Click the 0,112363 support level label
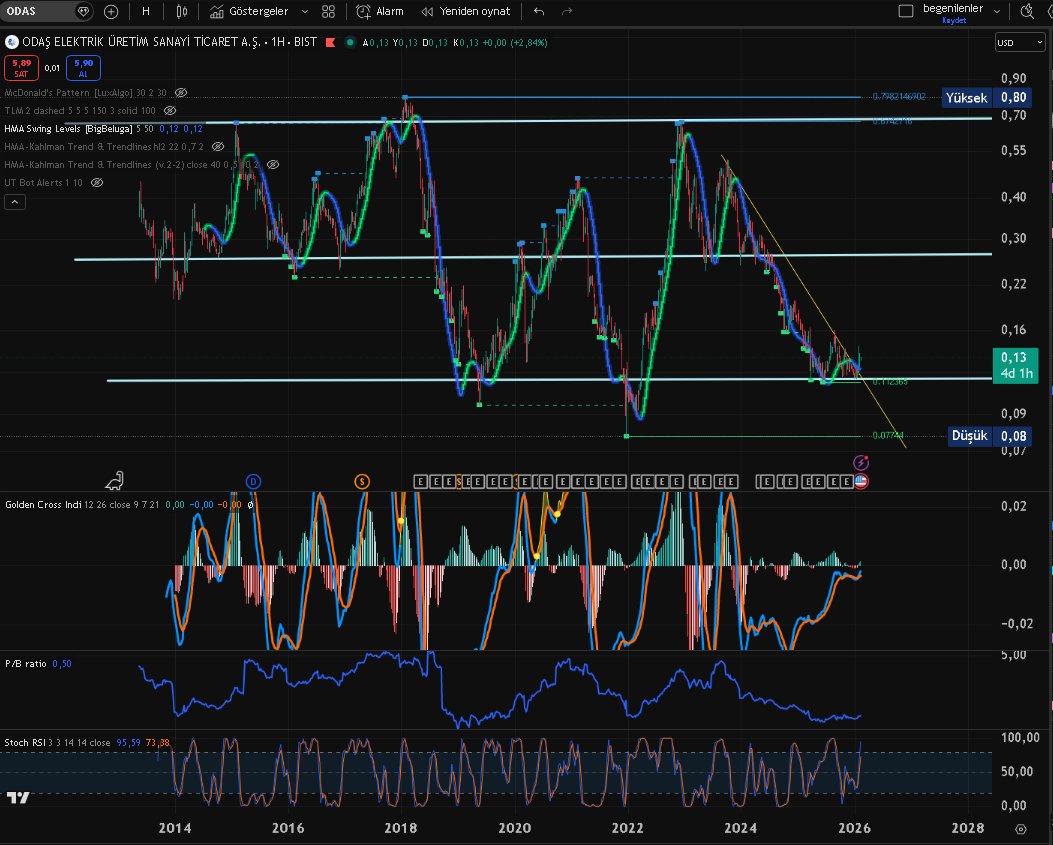This screenshot has height=845, width=1053. point(890,382)
